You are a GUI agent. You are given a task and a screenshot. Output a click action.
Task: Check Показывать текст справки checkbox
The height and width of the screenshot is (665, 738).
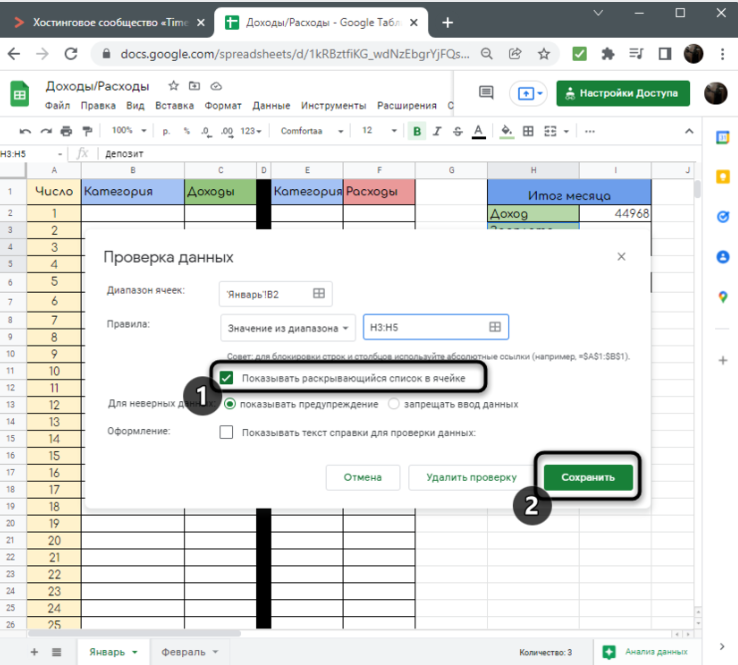point(226,432)
